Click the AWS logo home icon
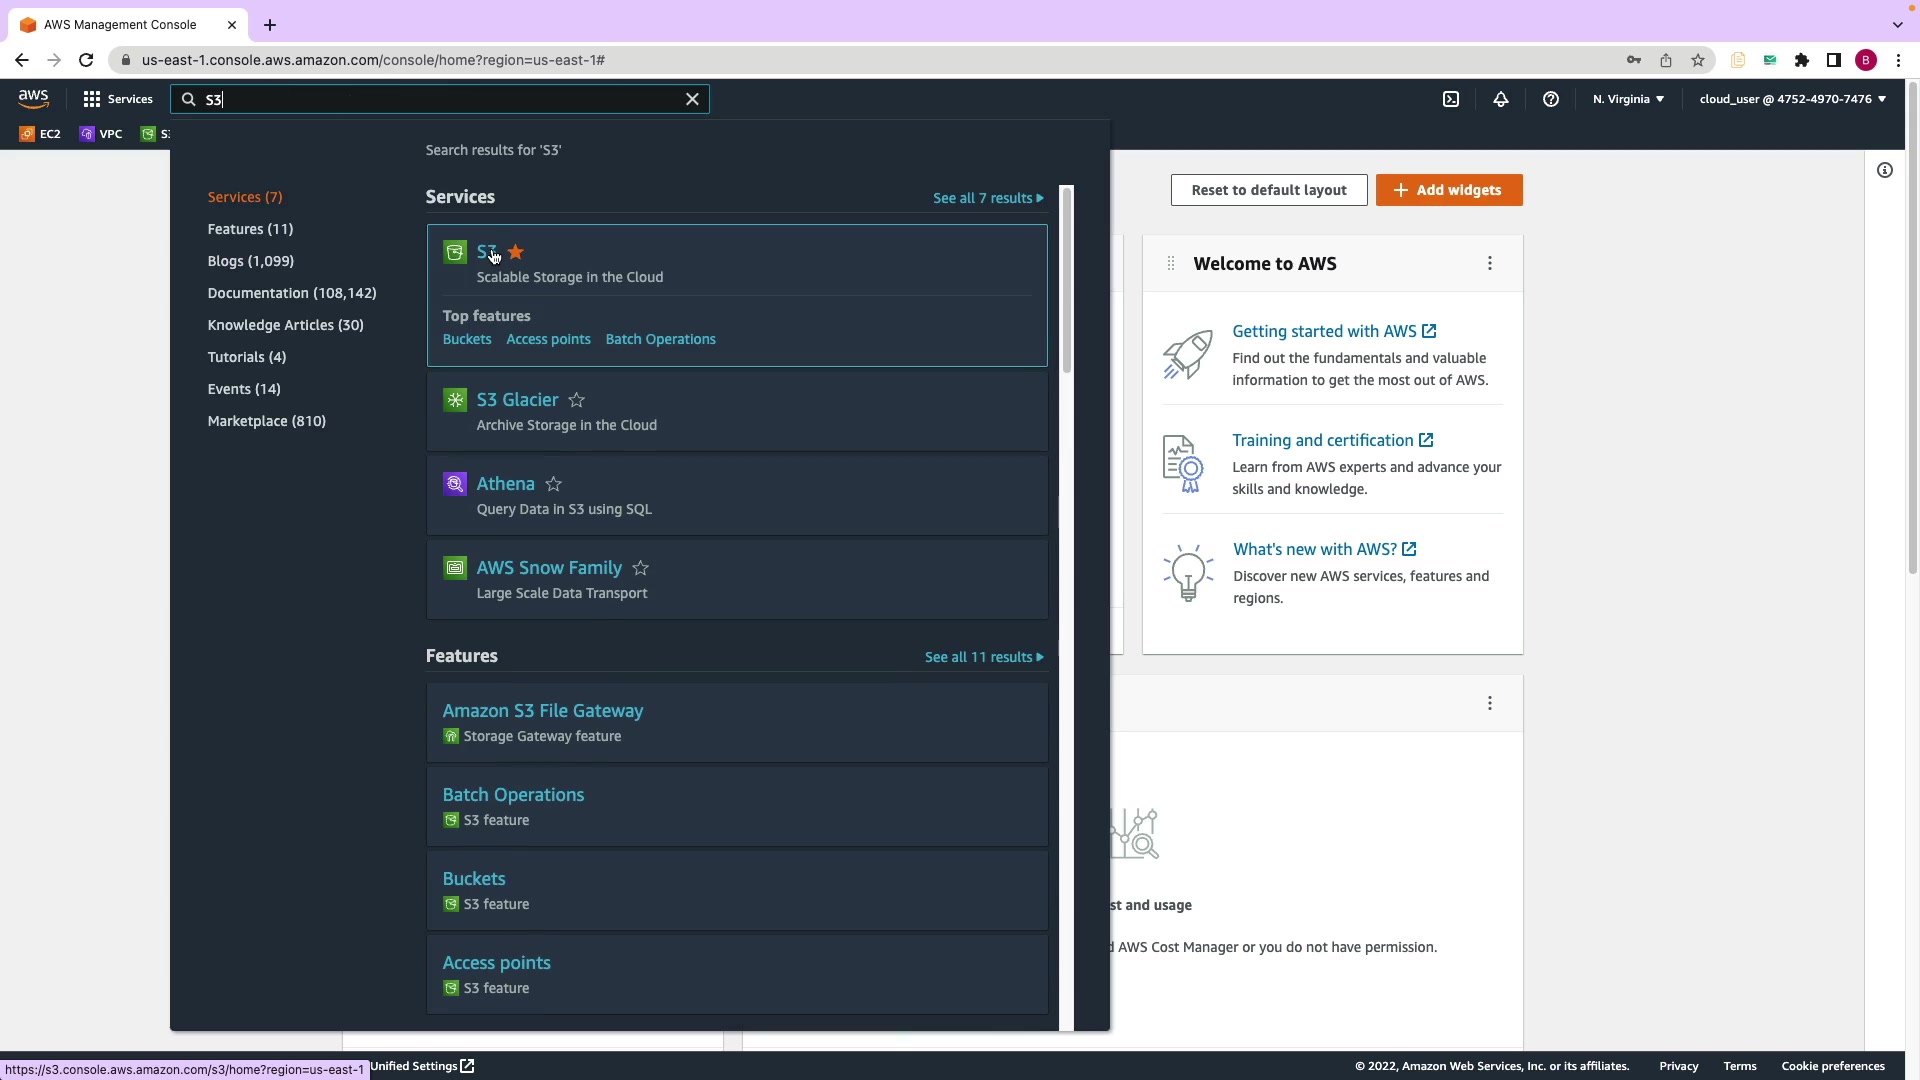The height and width of the screenshot is (1080, 1920). click(x=33, y=98)
